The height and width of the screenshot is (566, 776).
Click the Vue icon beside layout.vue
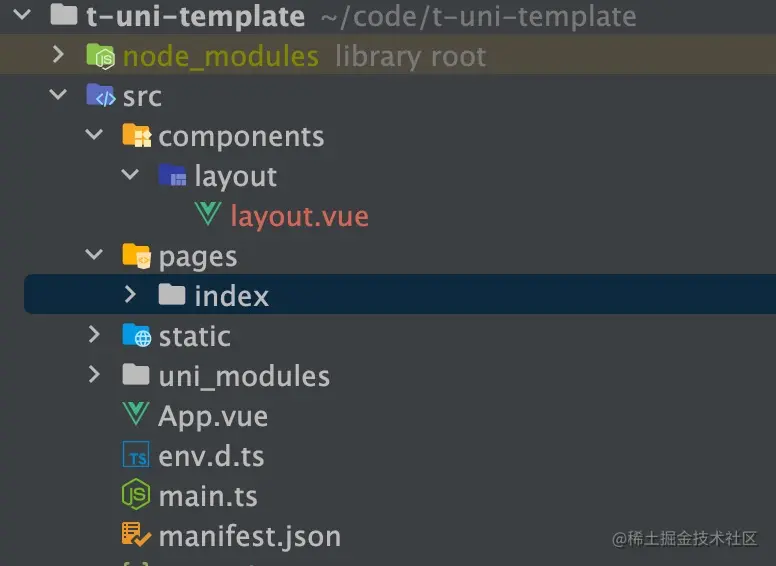click(x=208, y=215)
